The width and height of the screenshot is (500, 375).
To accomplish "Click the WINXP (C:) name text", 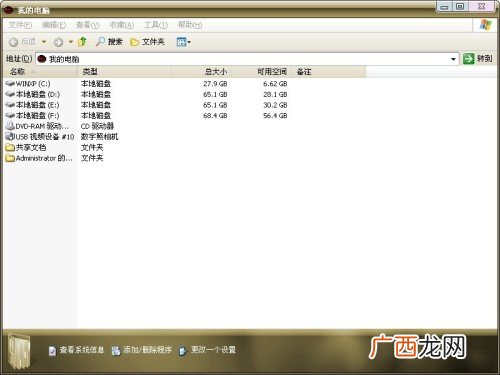I will (x=33, y=84).
